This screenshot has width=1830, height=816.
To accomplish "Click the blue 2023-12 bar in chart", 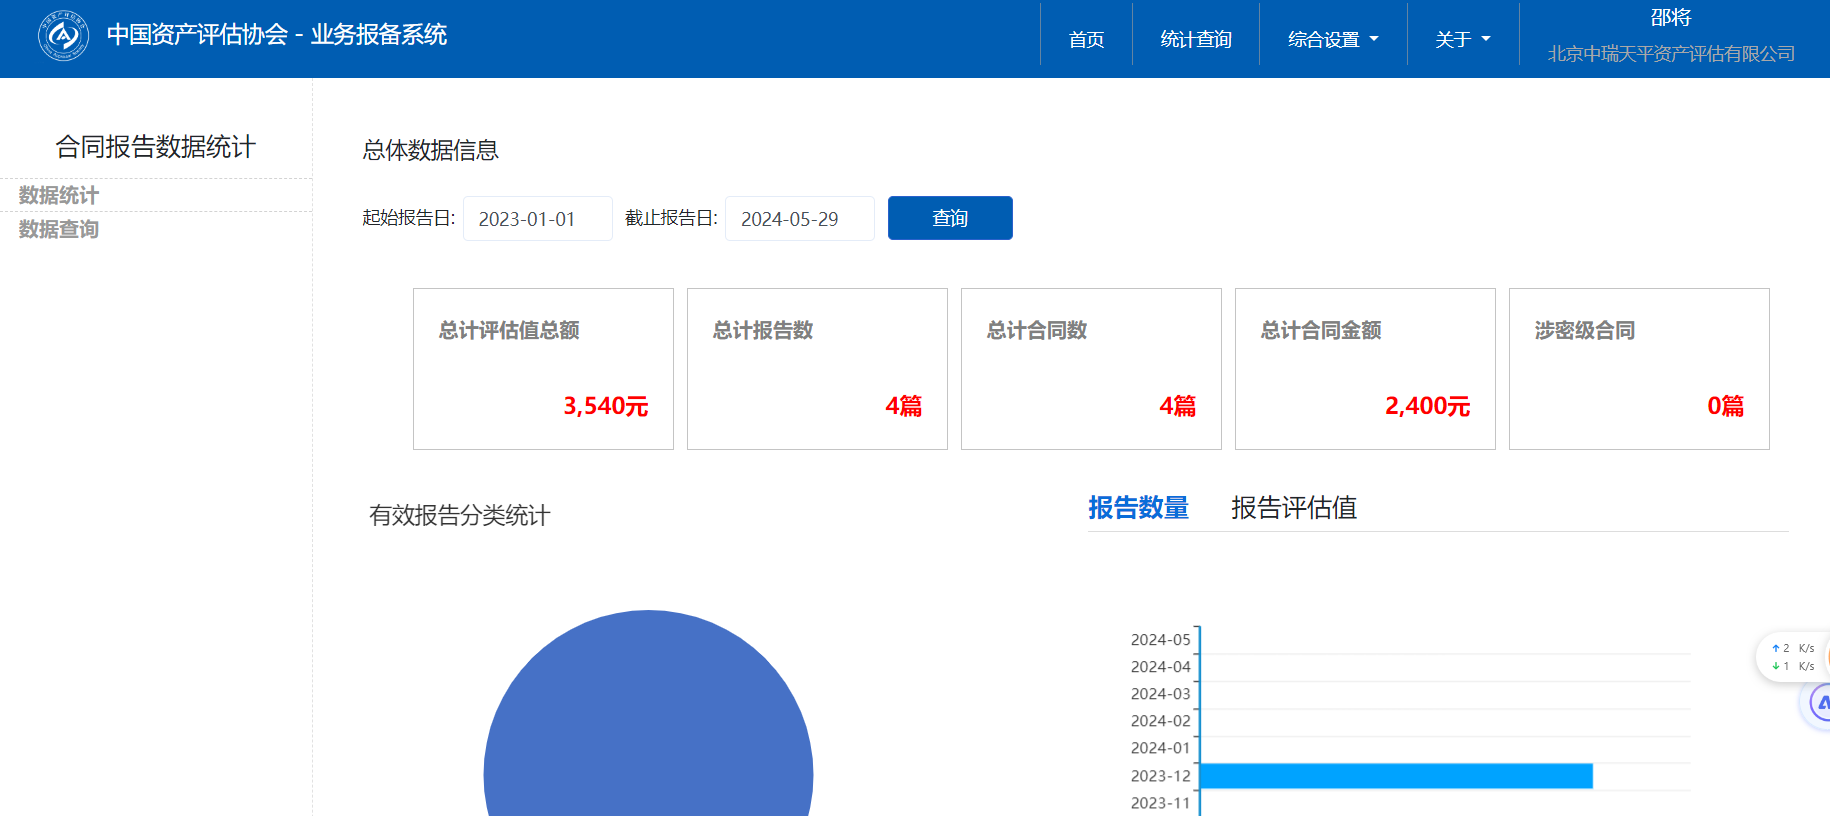I will click(x=1395, y=776).
